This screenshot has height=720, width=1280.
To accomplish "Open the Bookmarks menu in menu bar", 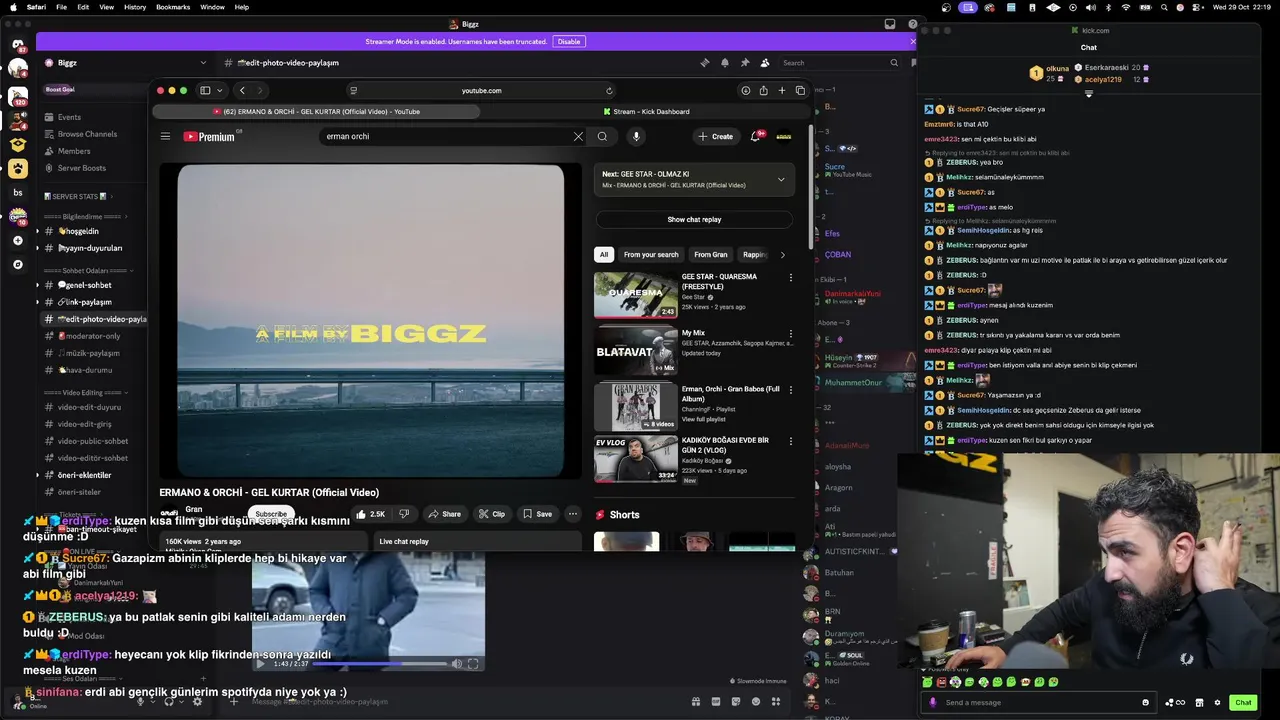I will tap(173, 7).
